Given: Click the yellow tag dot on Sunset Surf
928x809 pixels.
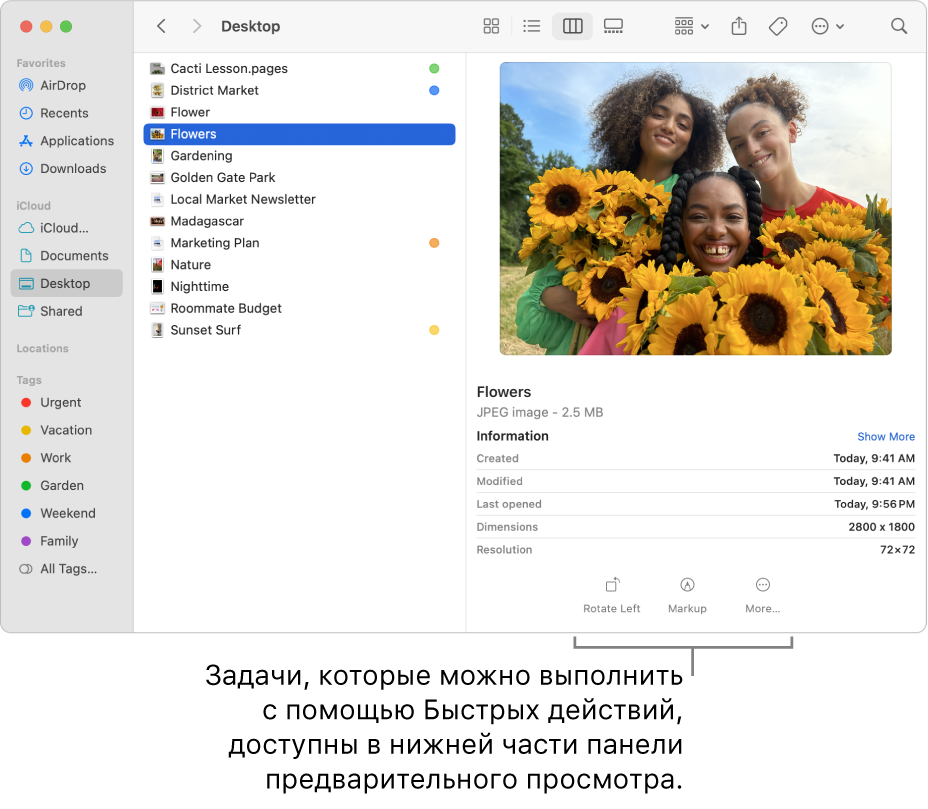Looking at the screenshot, I should click(434, 330).
